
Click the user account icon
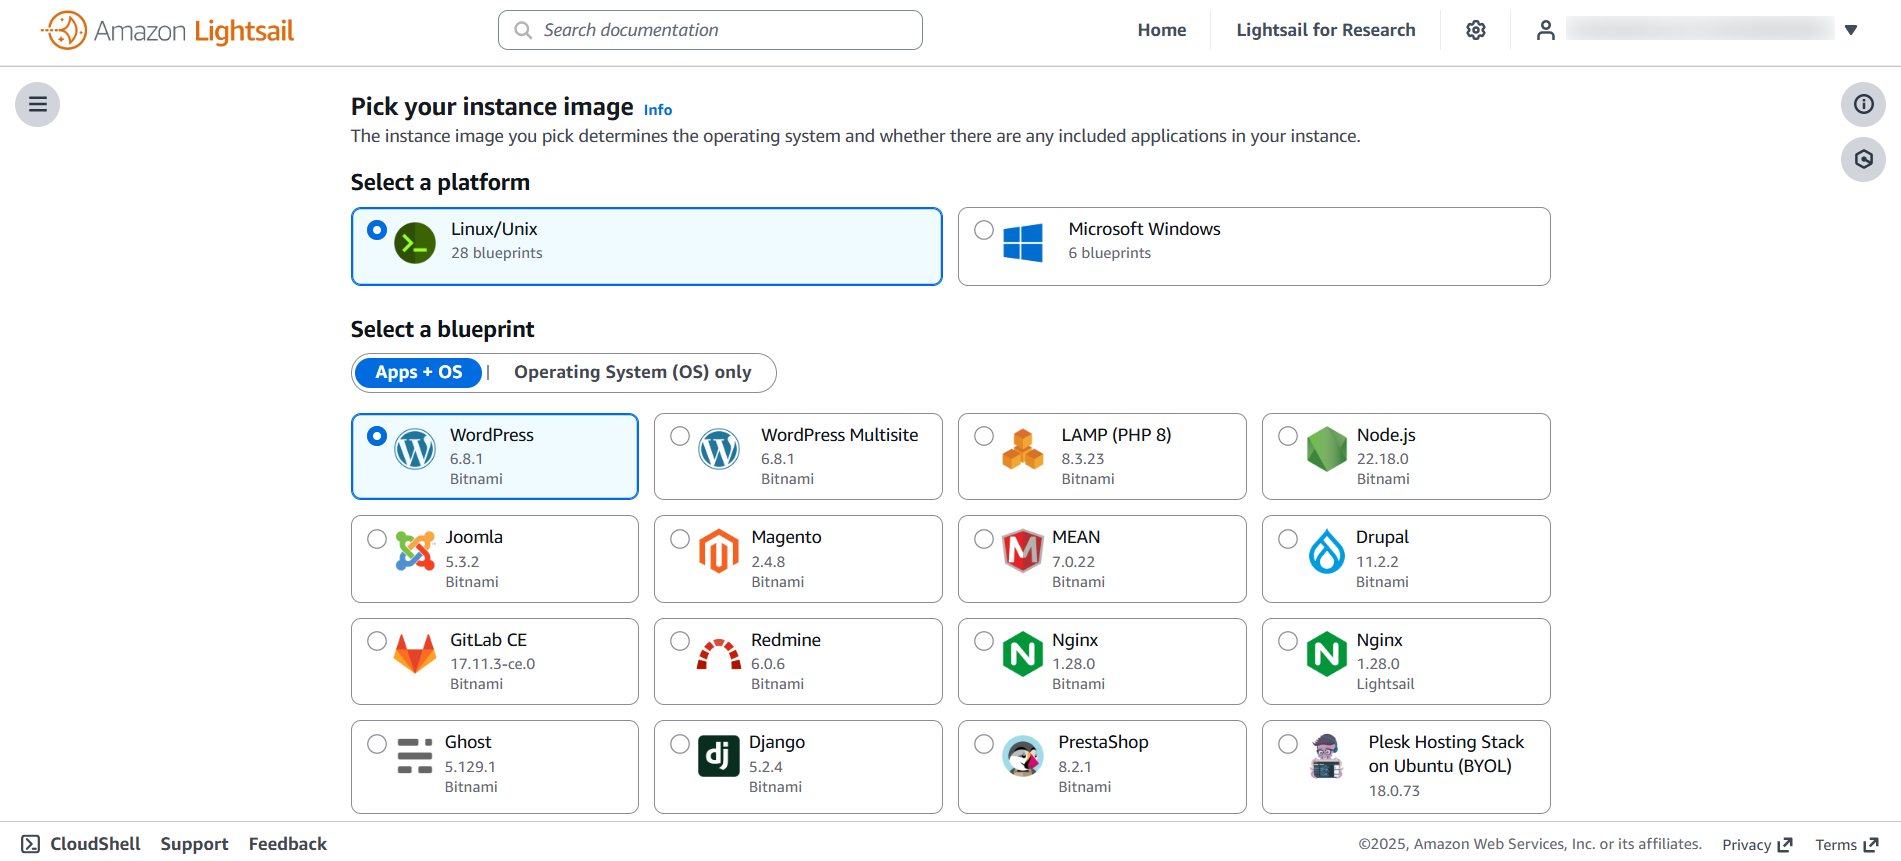click(1546, 30)
